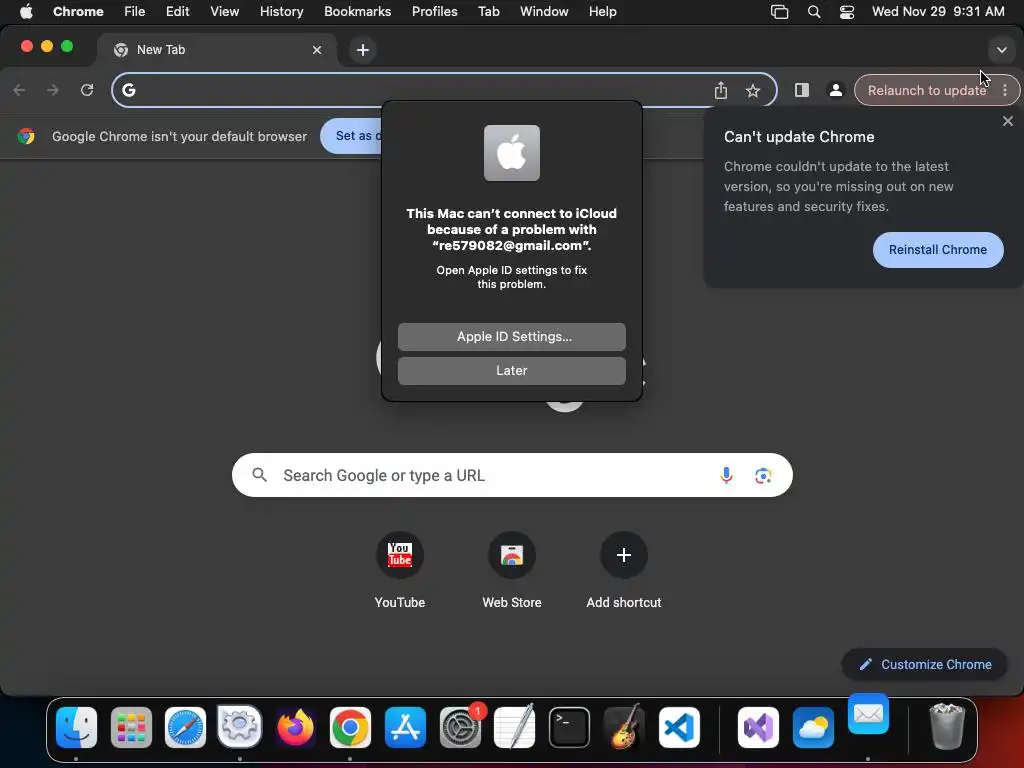
Task: Select the New Tab tab
Action: pos(217,50)
